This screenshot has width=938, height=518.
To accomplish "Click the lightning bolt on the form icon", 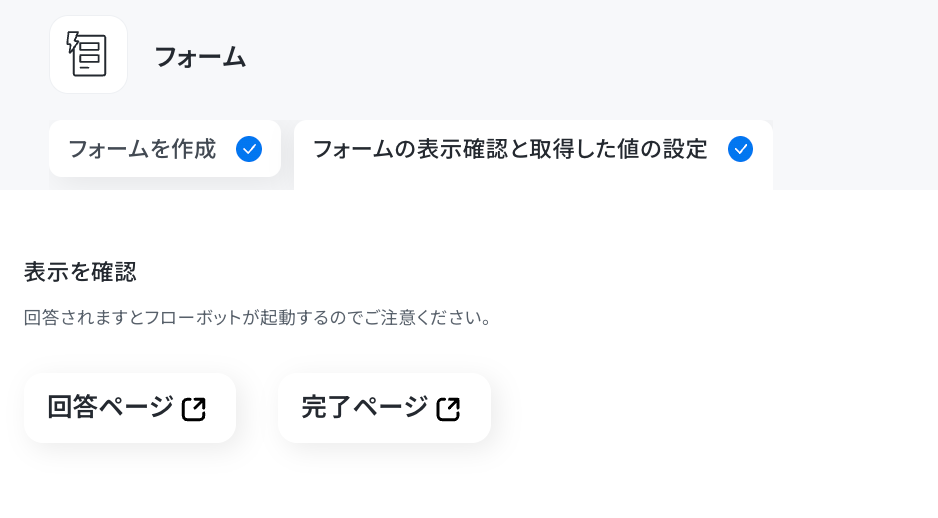I will coord(72,43).
